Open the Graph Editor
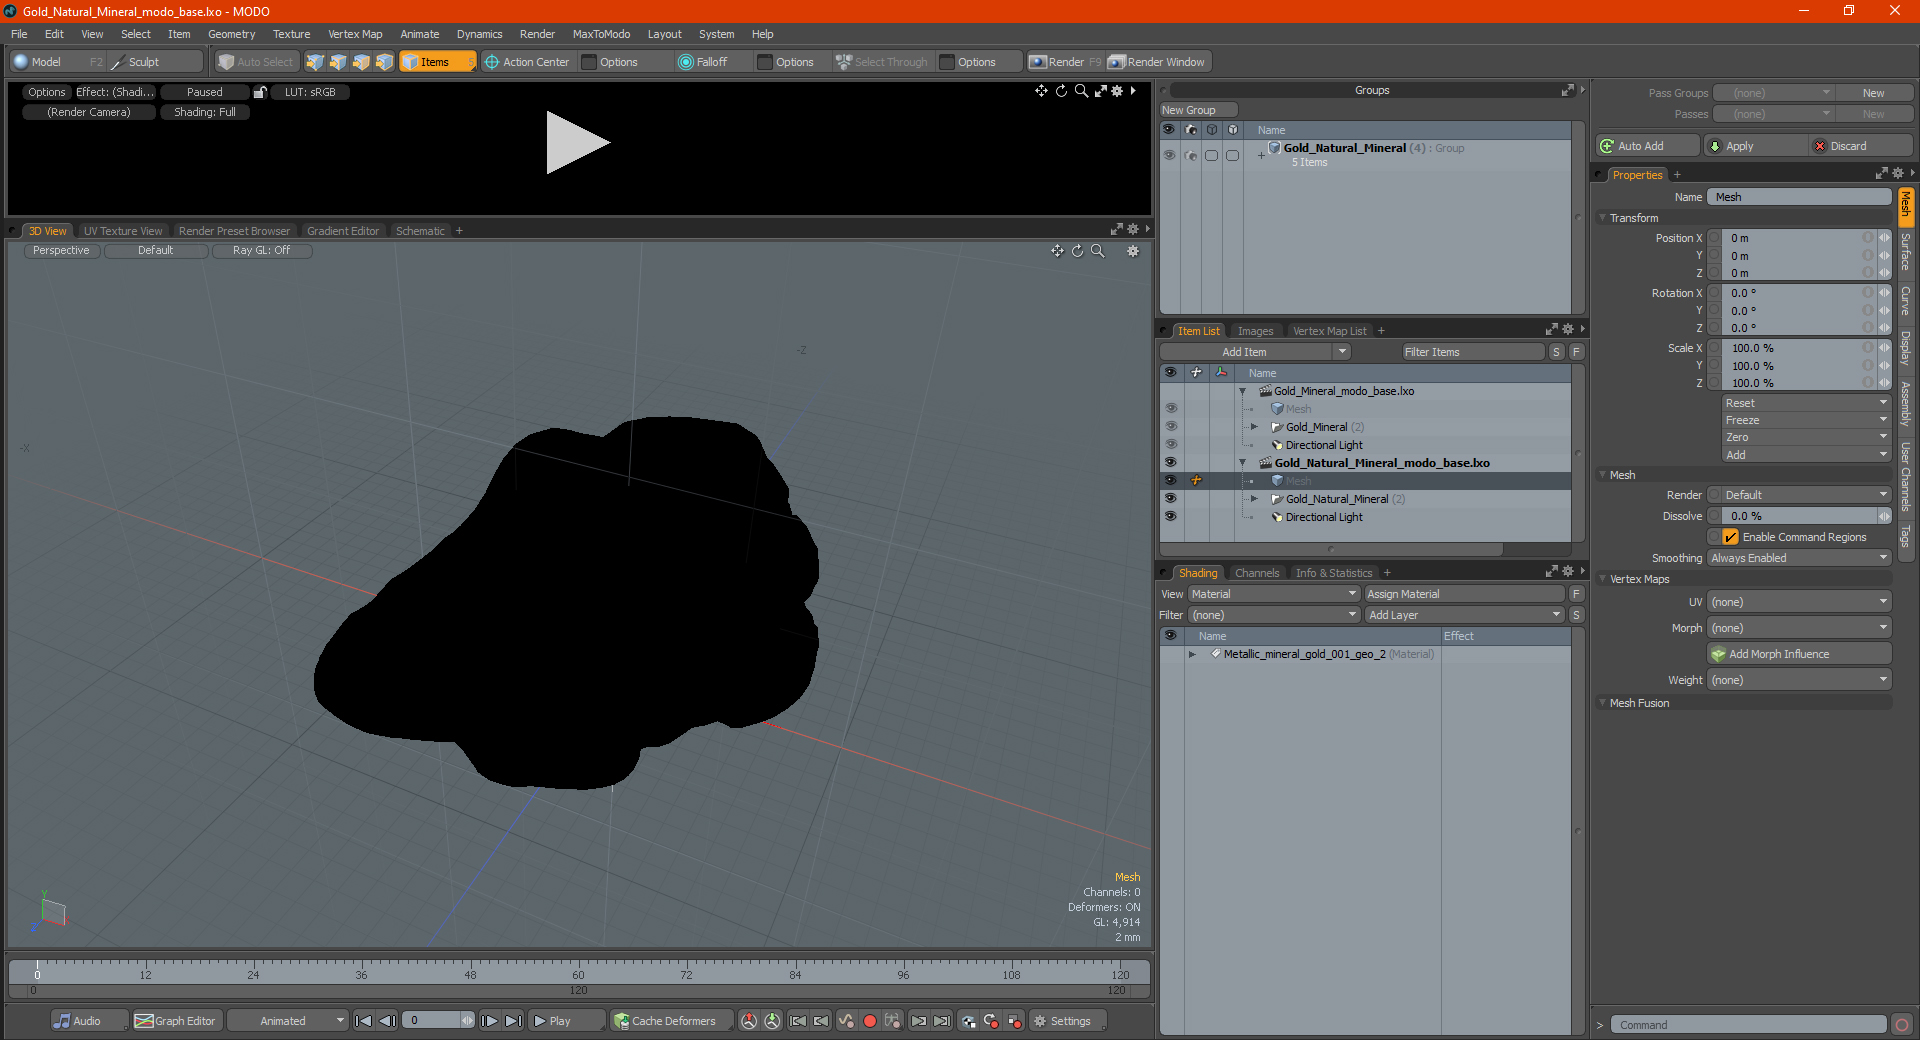The image size is (1920, 1040). coord(175,1021)
